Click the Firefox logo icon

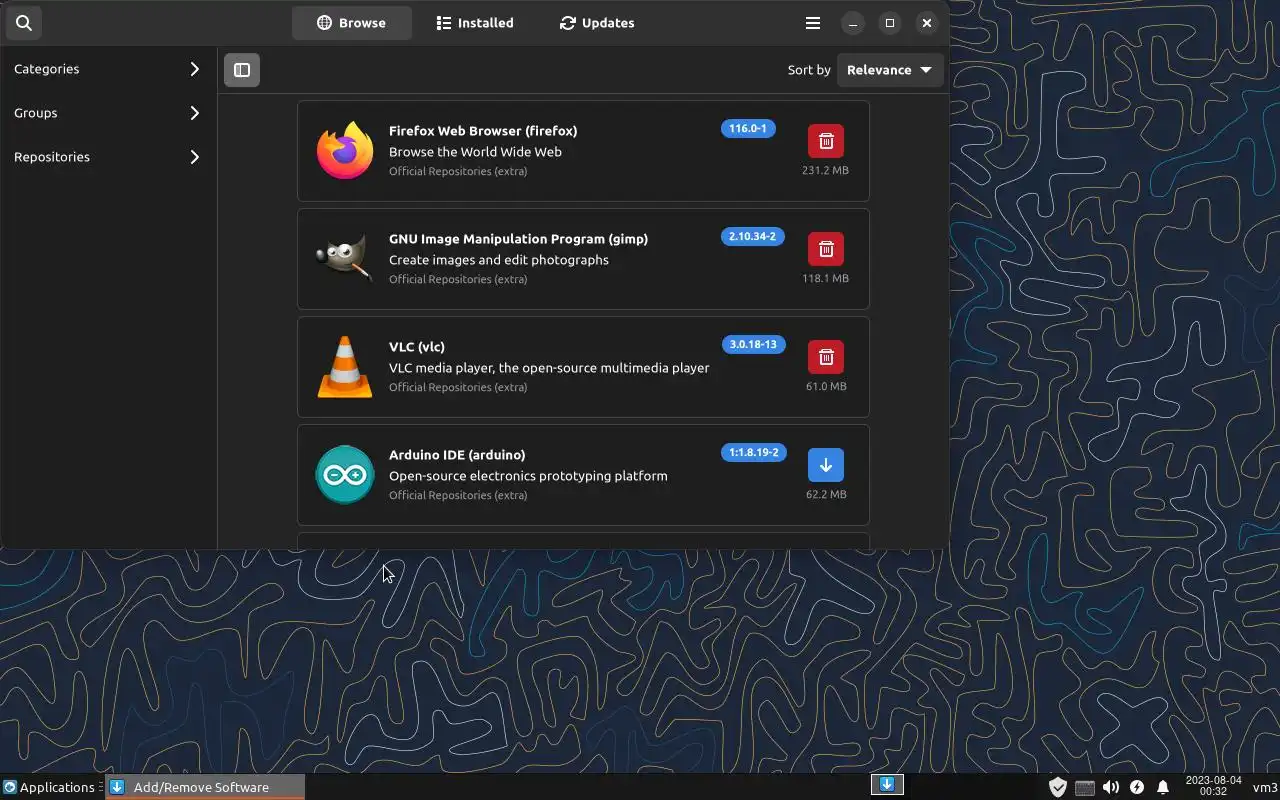[345, 151]
